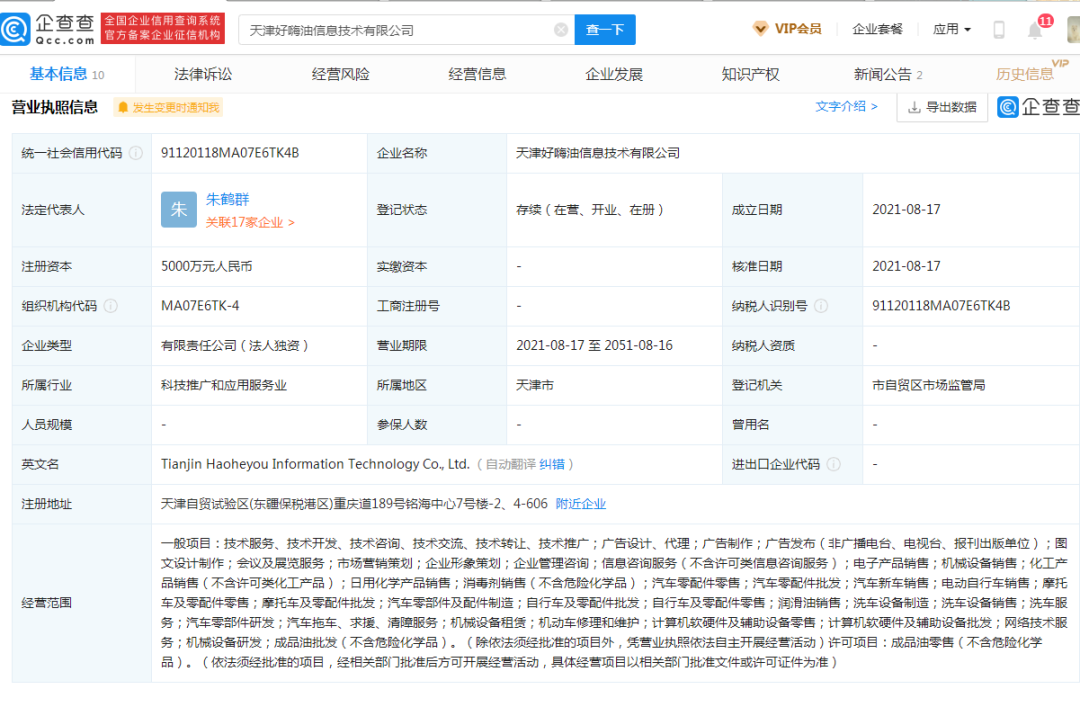Click the VIP会员 diamond icon
Screen dimensions: 1080x716
pyautogui.click(x=760, y=29)
